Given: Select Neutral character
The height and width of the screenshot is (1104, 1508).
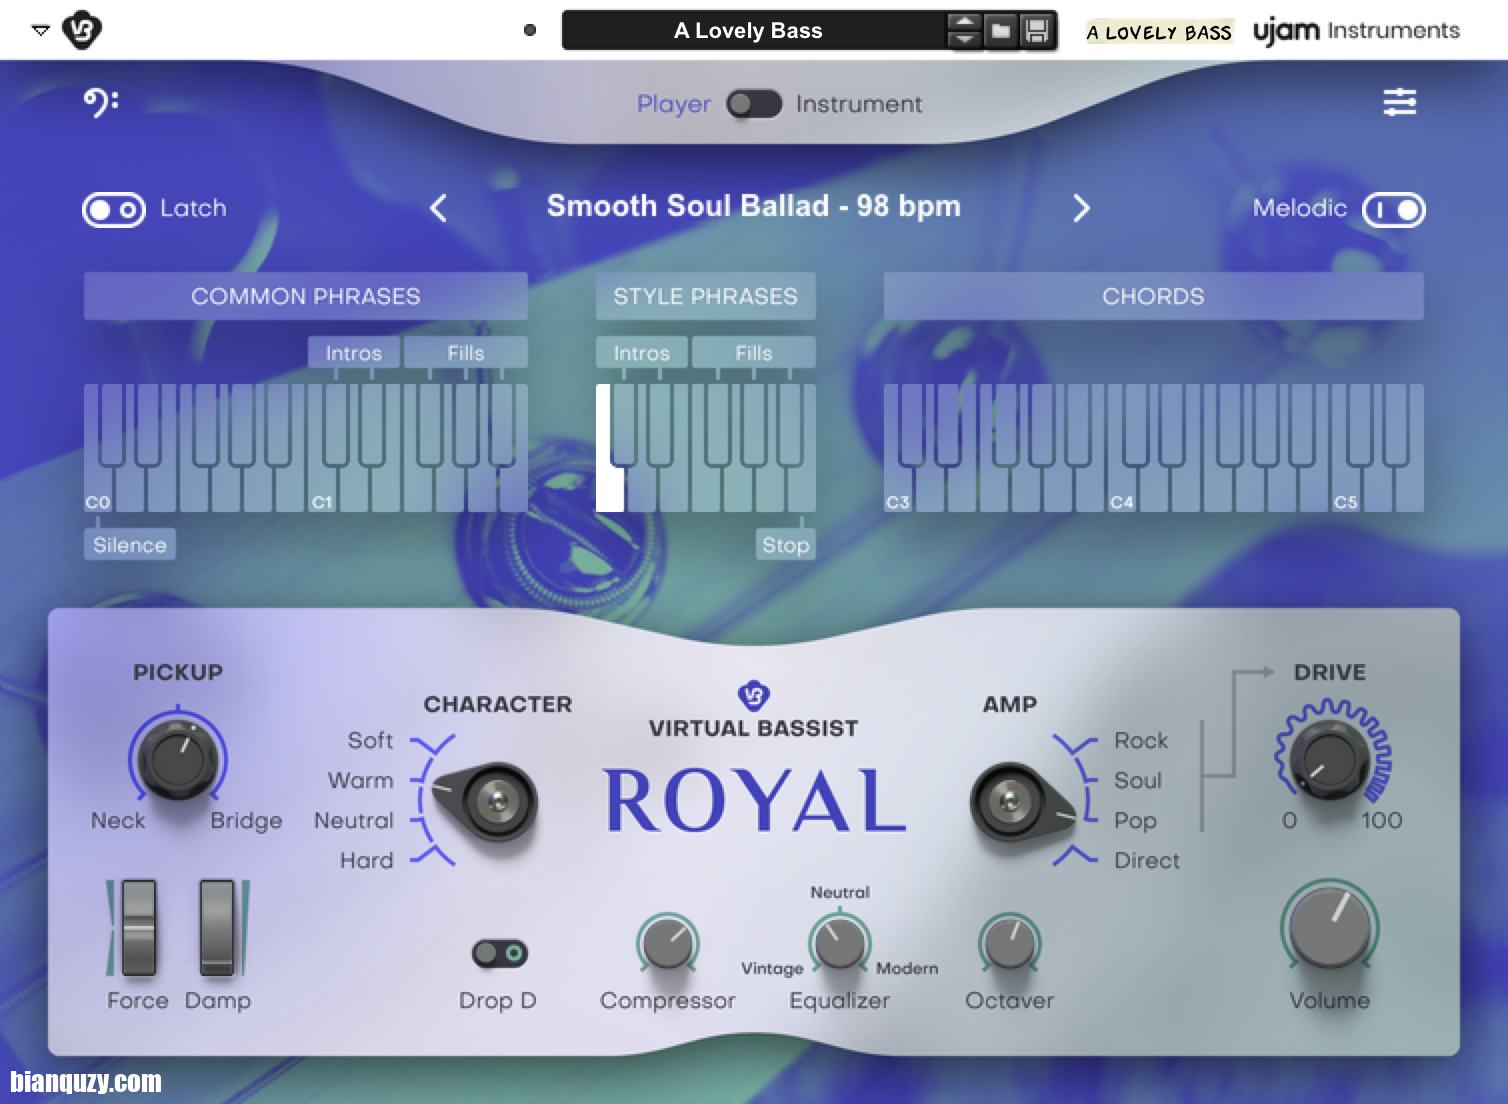Looking at the screenshot, I should point(354,820).
